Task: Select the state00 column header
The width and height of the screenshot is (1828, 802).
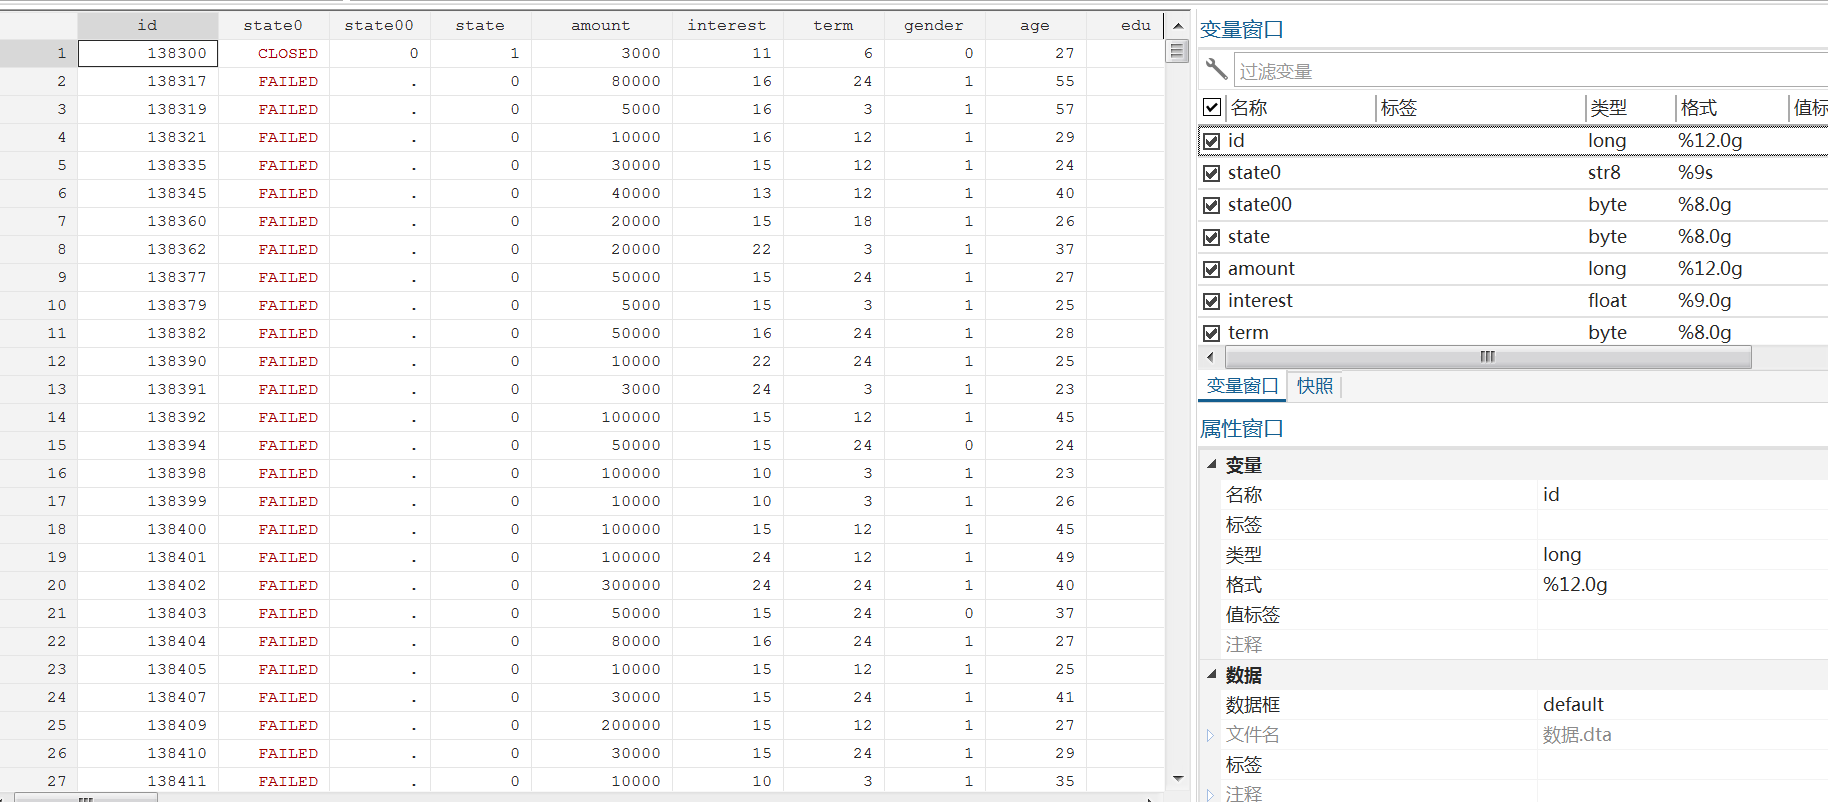Action: [x=379, y=25]
